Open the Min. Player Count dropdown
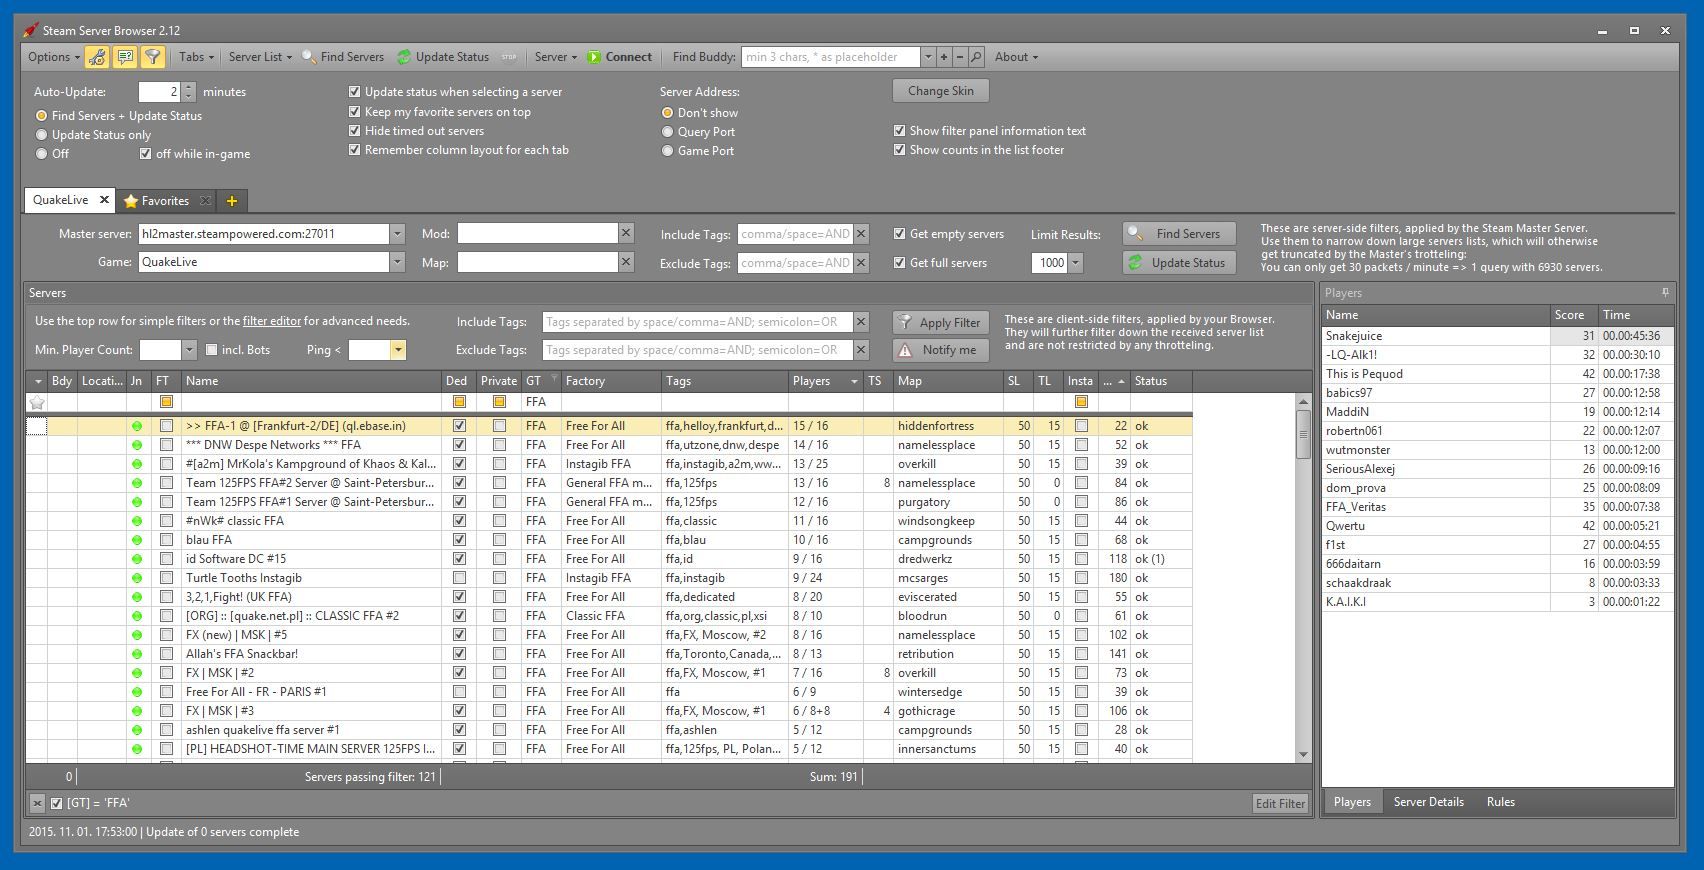 [x=189, y=350]
